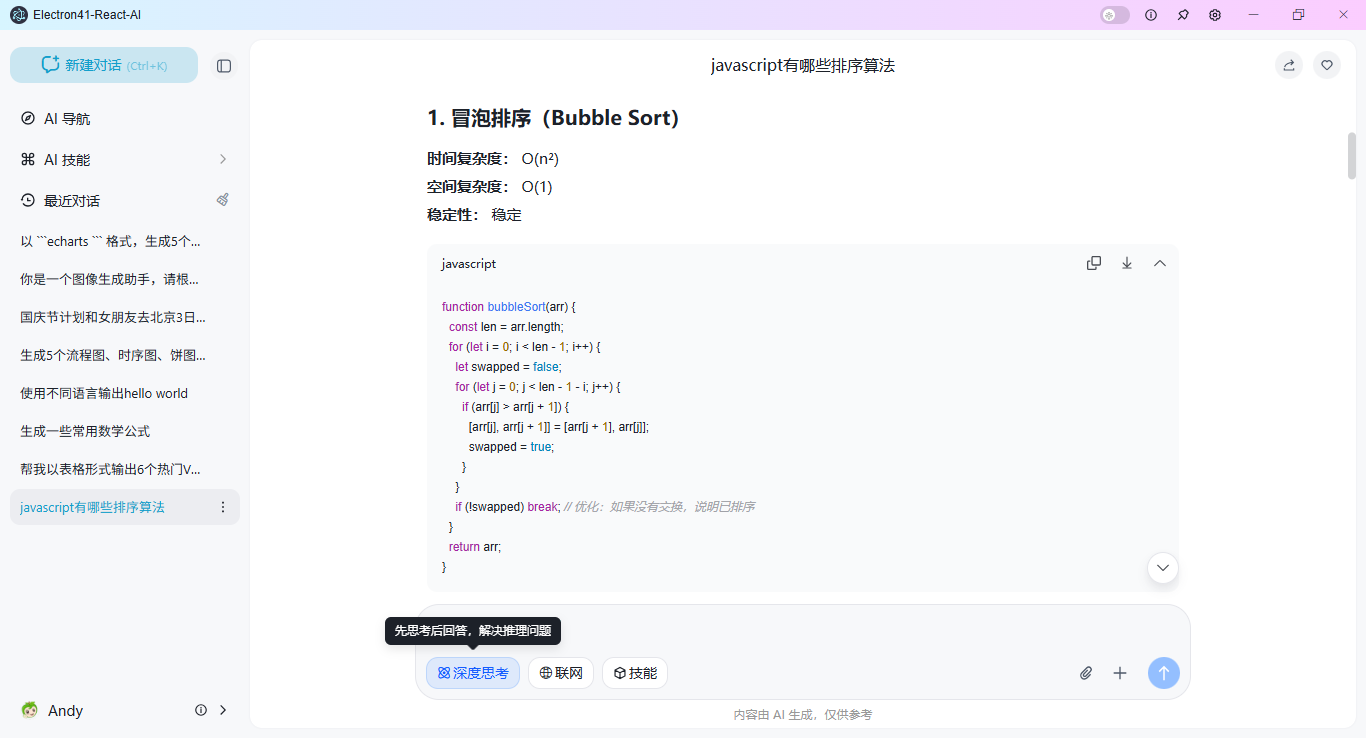Toggle 深度思考 deep thinking mode
This screenshot has height=738, width=1366.
[x=473, y=673]
